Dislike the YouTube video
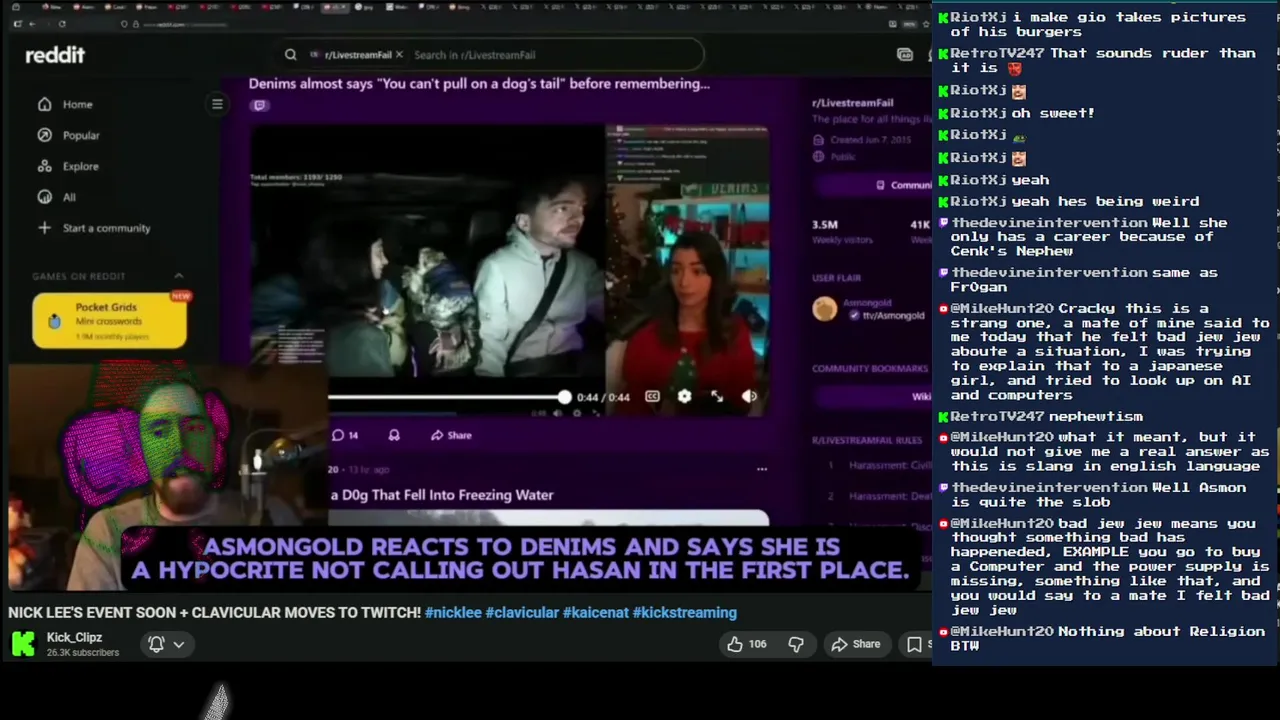This screenshot has width=1280, height=720. [x=796, y=644]
